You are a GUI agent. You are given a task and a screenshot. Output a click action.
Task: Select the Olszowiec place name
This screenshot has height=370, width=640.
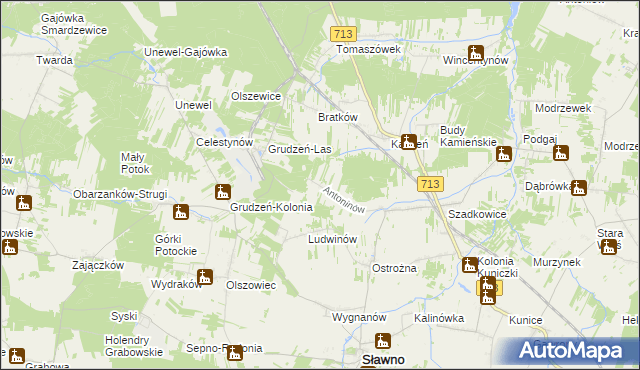pyautogui.click(x=251, y=285)
